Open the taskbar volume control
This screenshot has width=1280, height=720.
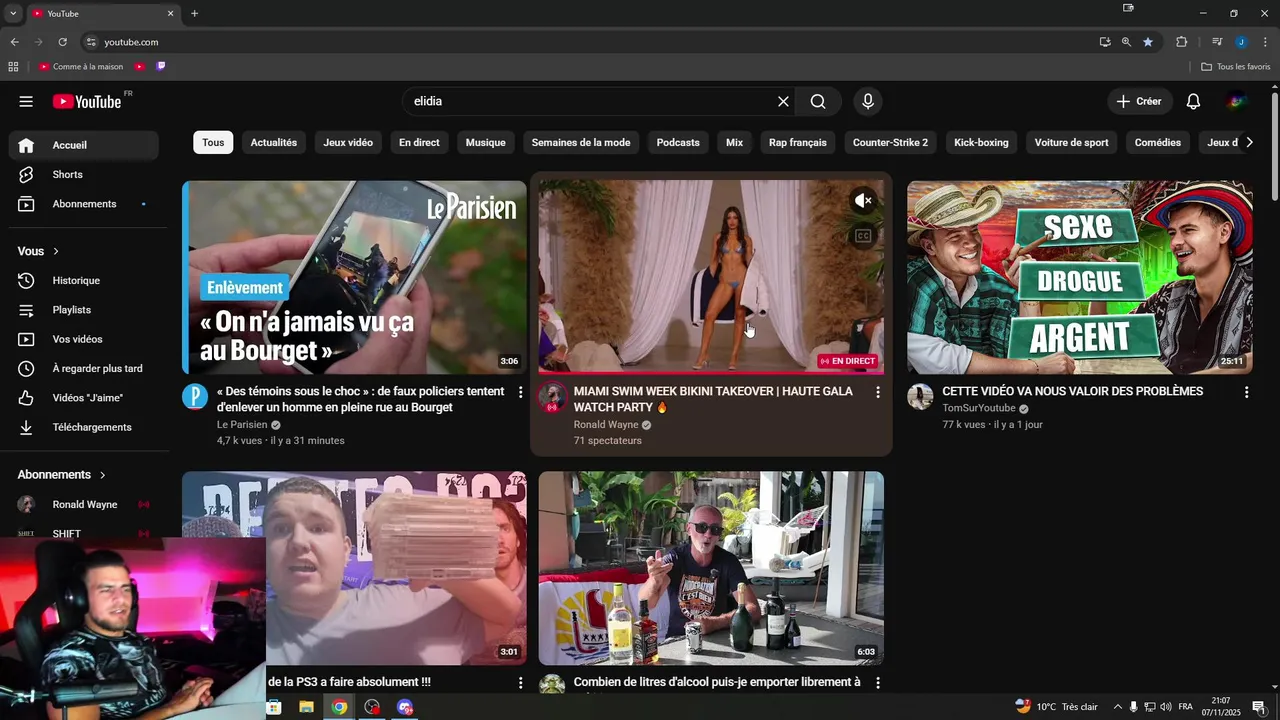(1165, 707)
